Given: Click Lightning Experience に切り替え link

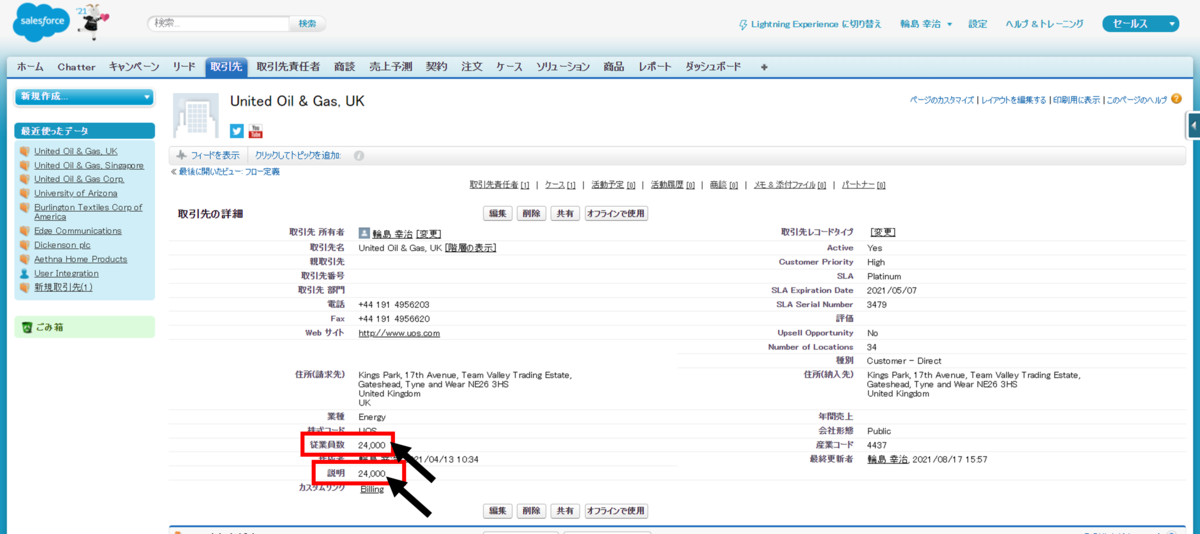Looking at the screenshot, I should 816,24.
